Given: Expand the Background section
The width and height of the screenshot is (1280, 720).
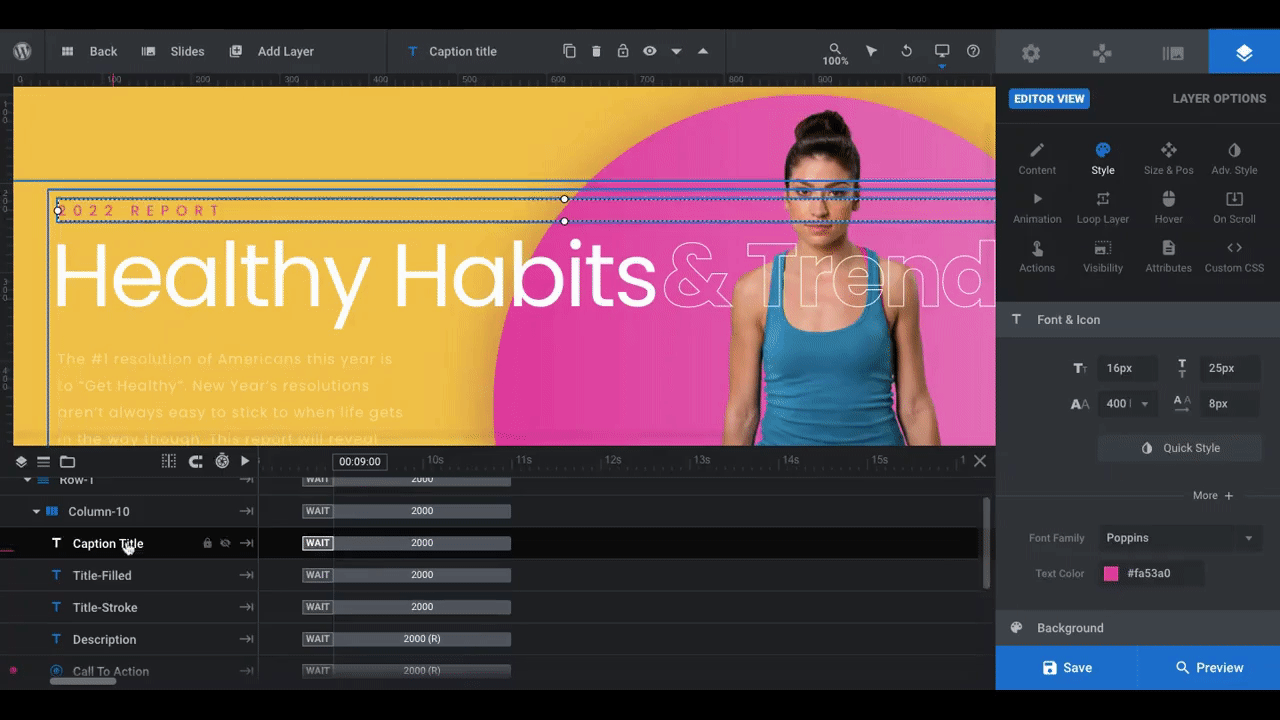Looking at the screenshot, I should click(1138, 628).
